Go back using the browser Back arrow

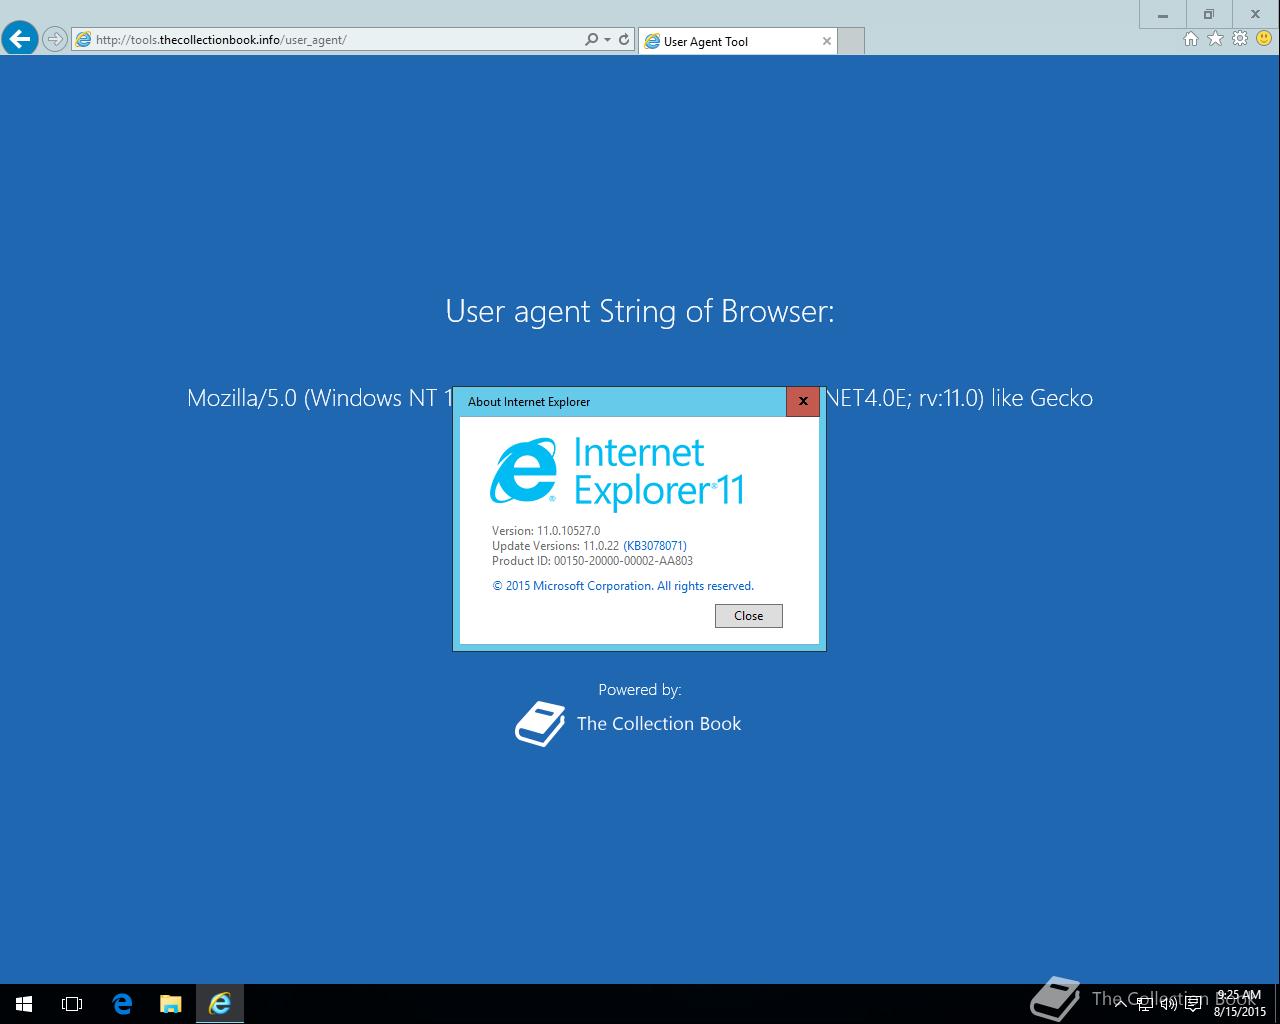click(x=20, y=39)
